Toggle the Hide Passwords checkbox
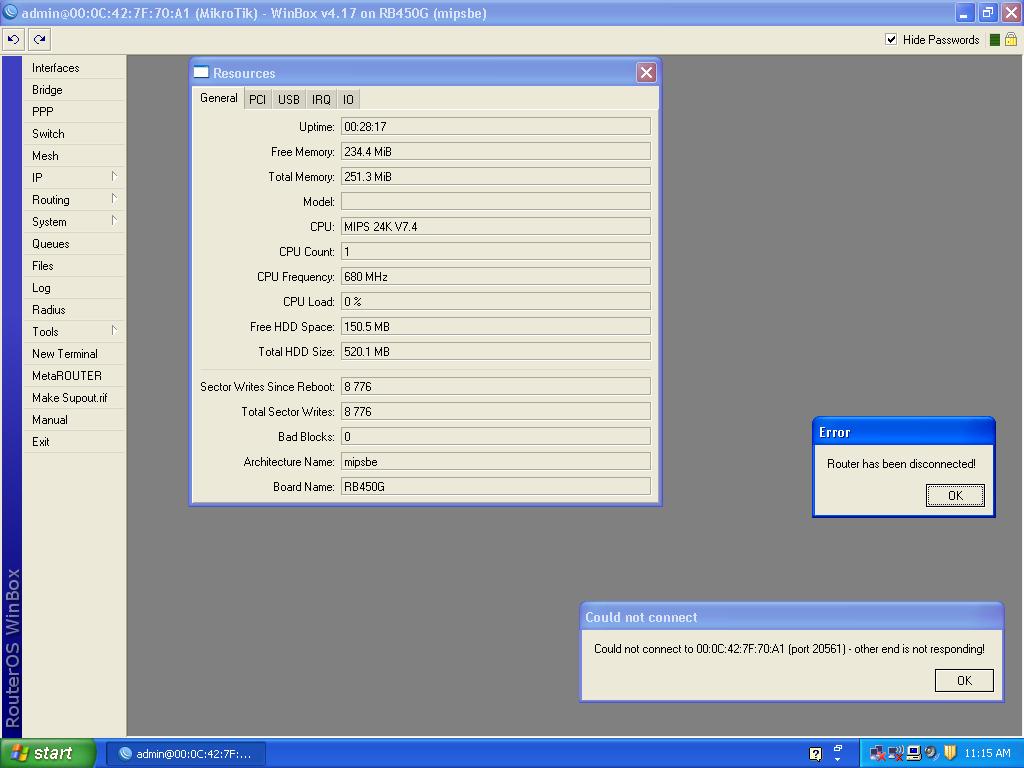 (891, 39)
